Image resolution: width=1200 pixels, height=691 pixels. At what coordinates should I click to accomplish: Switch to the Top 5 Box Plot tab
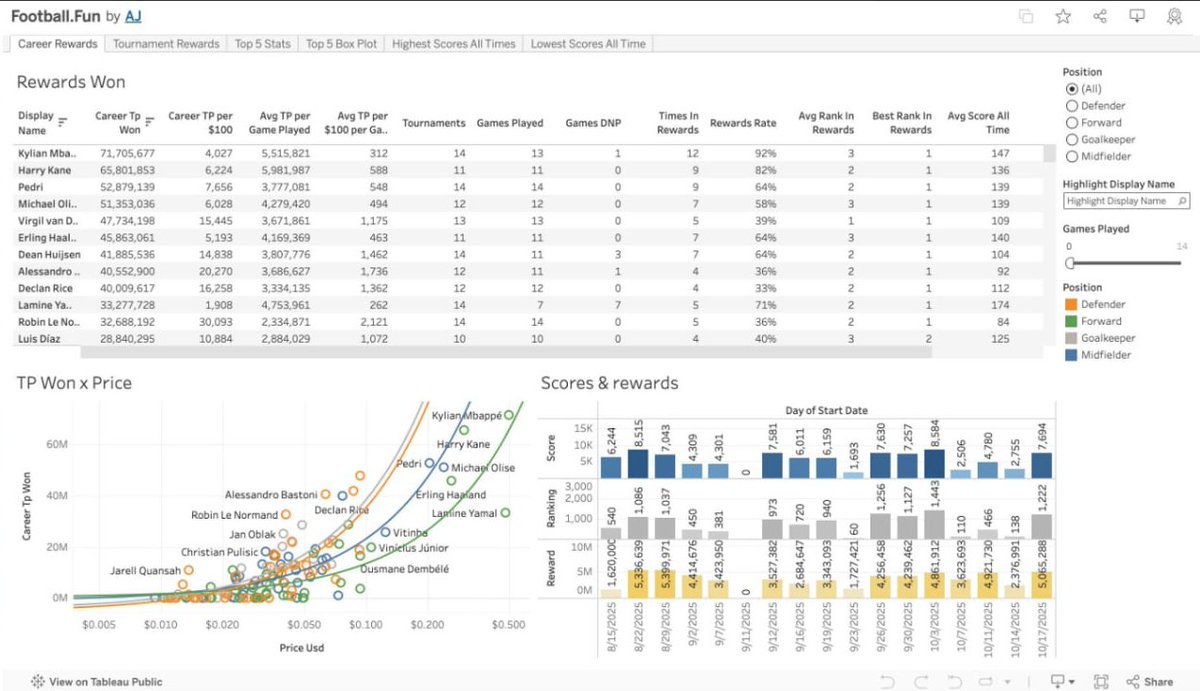click(x=342, y=44)
